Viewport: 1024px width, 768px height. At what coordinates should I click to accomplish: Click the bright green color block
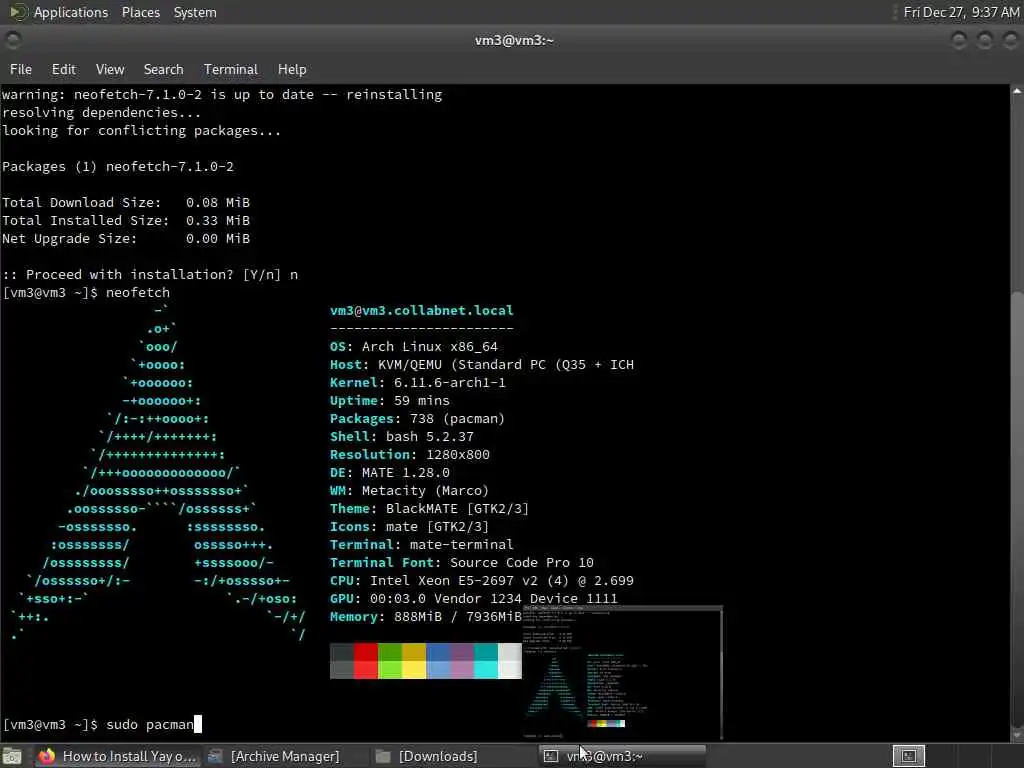point(390,670)
